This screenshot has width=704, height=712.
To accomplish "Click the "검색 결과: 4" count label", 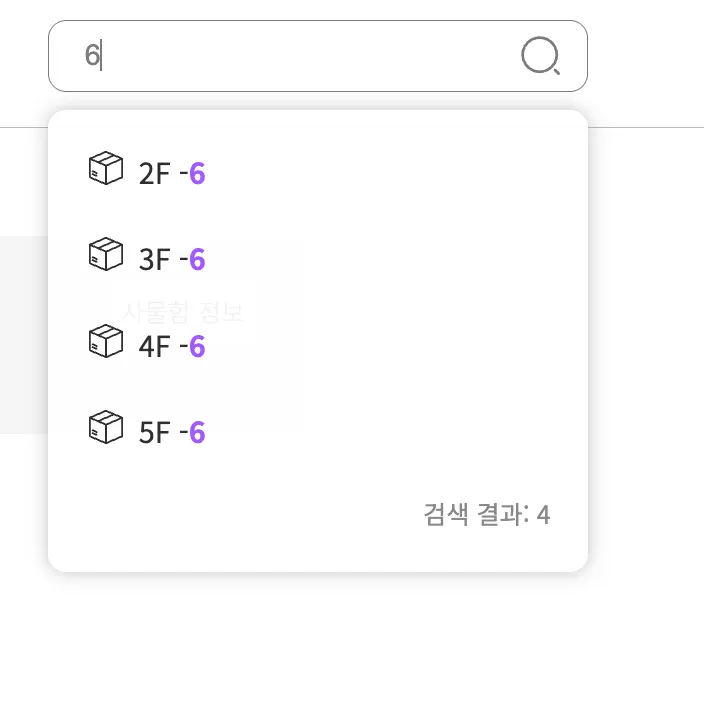I will [x=486, y=515].
